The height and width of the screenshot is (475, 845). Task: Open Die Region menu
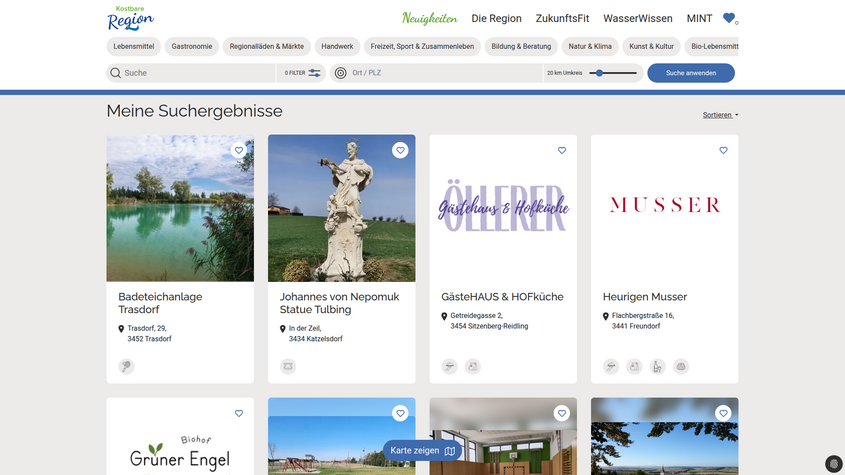tap(496, 18)
